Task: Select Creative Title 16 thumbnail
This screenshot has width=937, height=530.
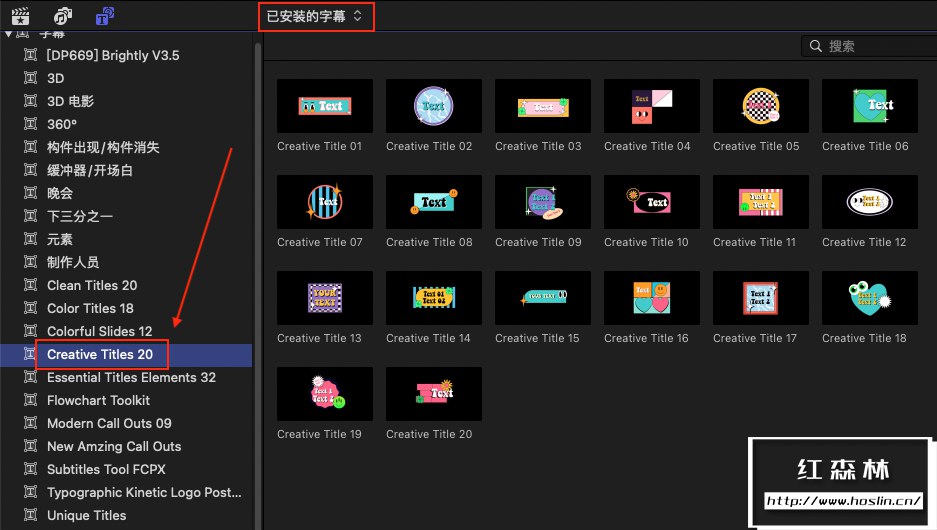Action: click(x=652, y=298)
